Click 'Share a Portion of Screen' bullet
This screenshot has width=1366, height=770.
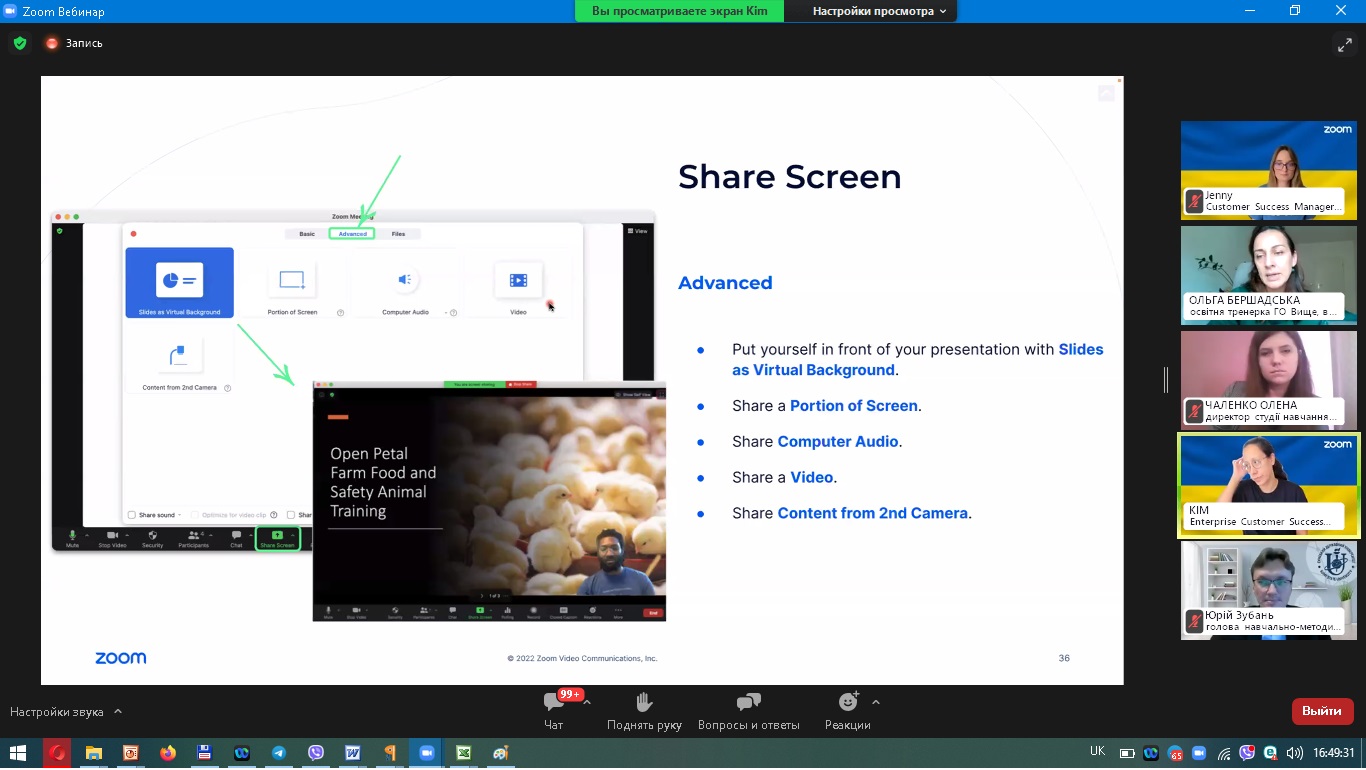[827, 405]
